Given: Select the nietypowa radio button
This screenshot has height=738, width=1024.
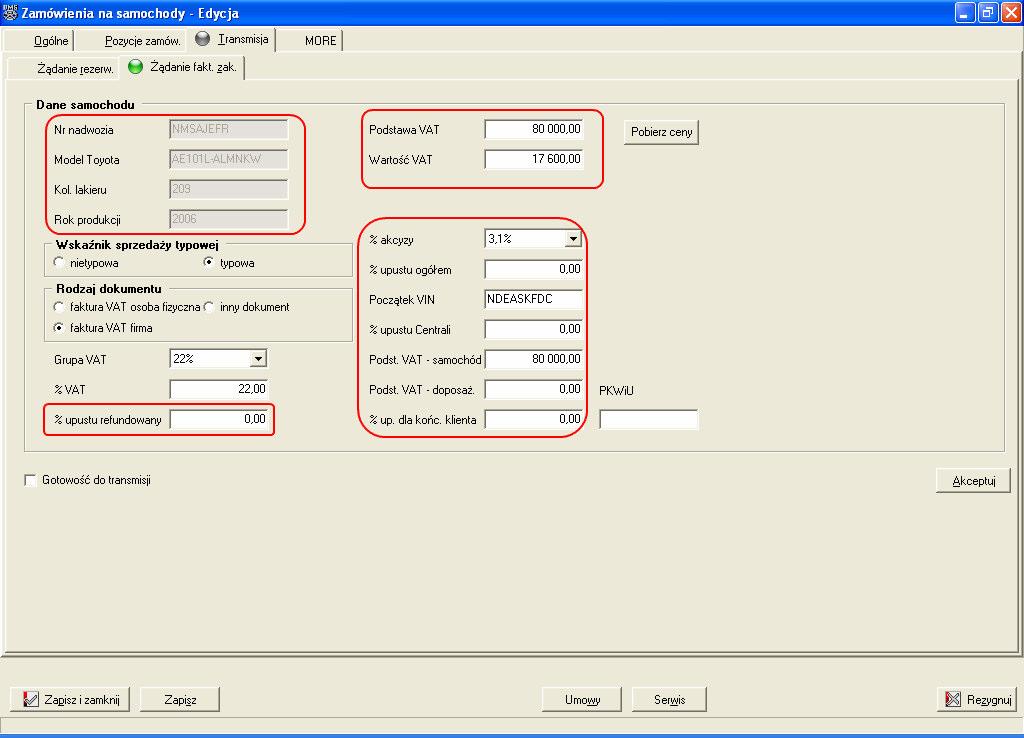Looking at the screenshot, I should pyautogui.click(x=59, y=263).
